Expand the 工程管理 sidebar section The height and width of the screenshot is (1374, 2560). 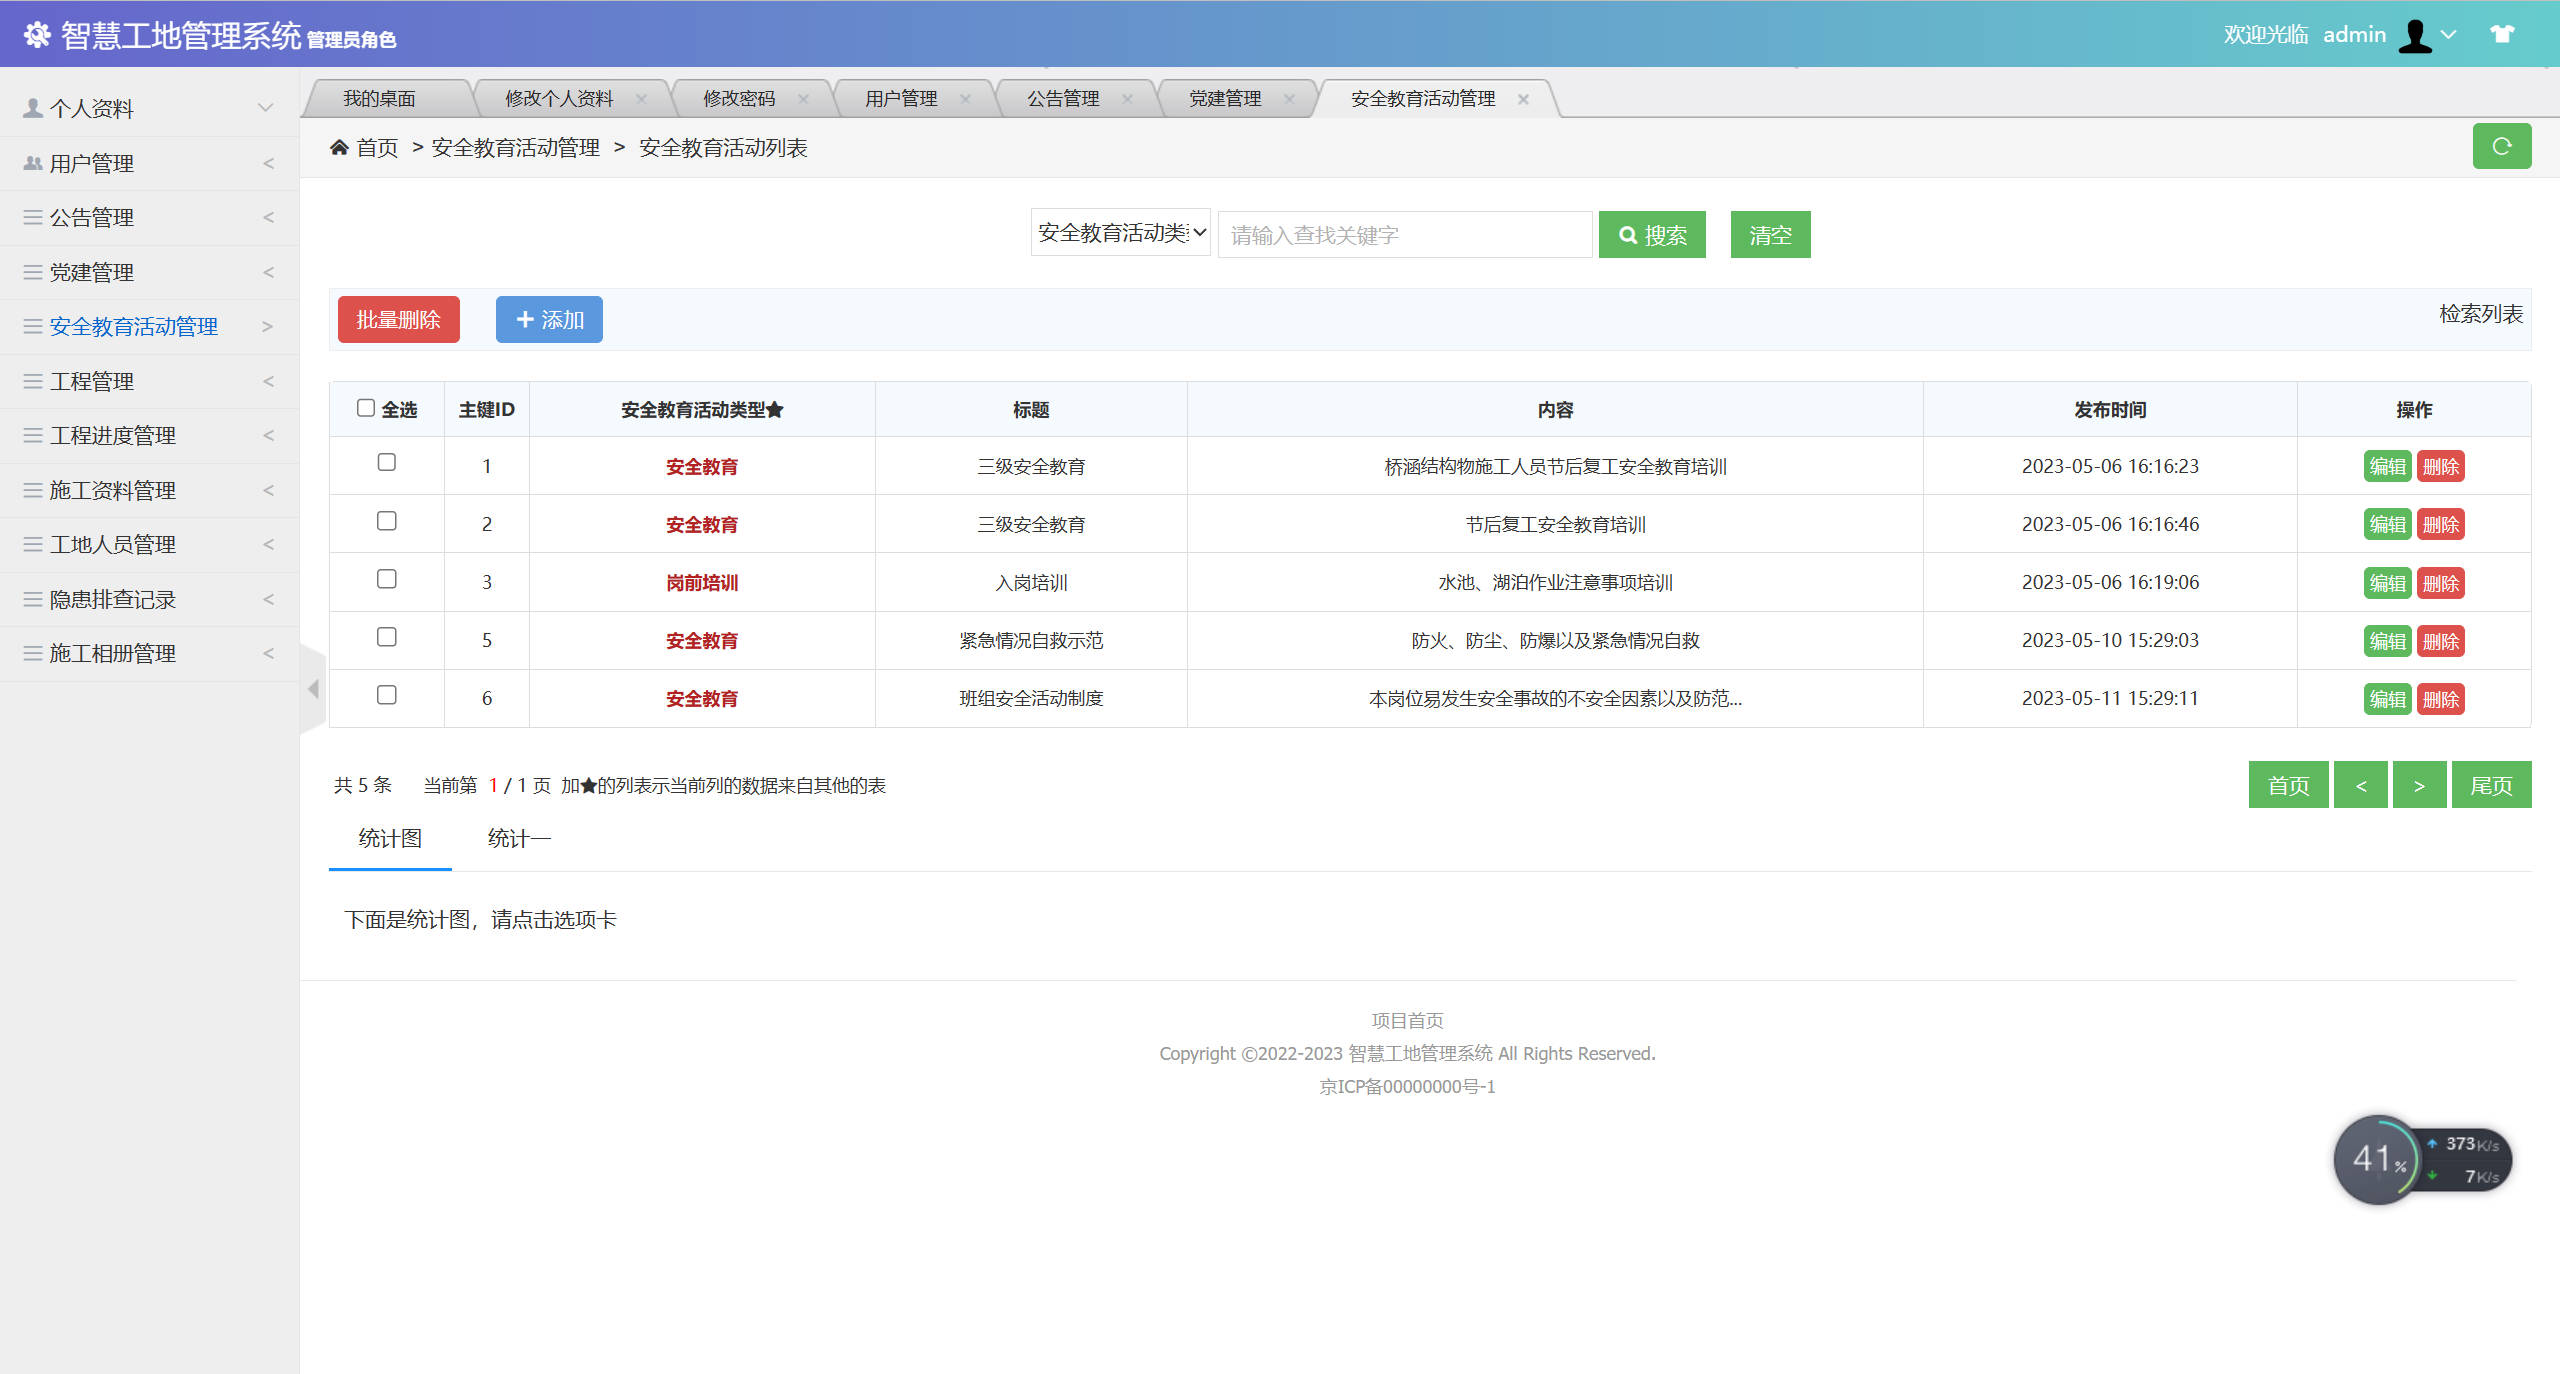tap(92, 381)
